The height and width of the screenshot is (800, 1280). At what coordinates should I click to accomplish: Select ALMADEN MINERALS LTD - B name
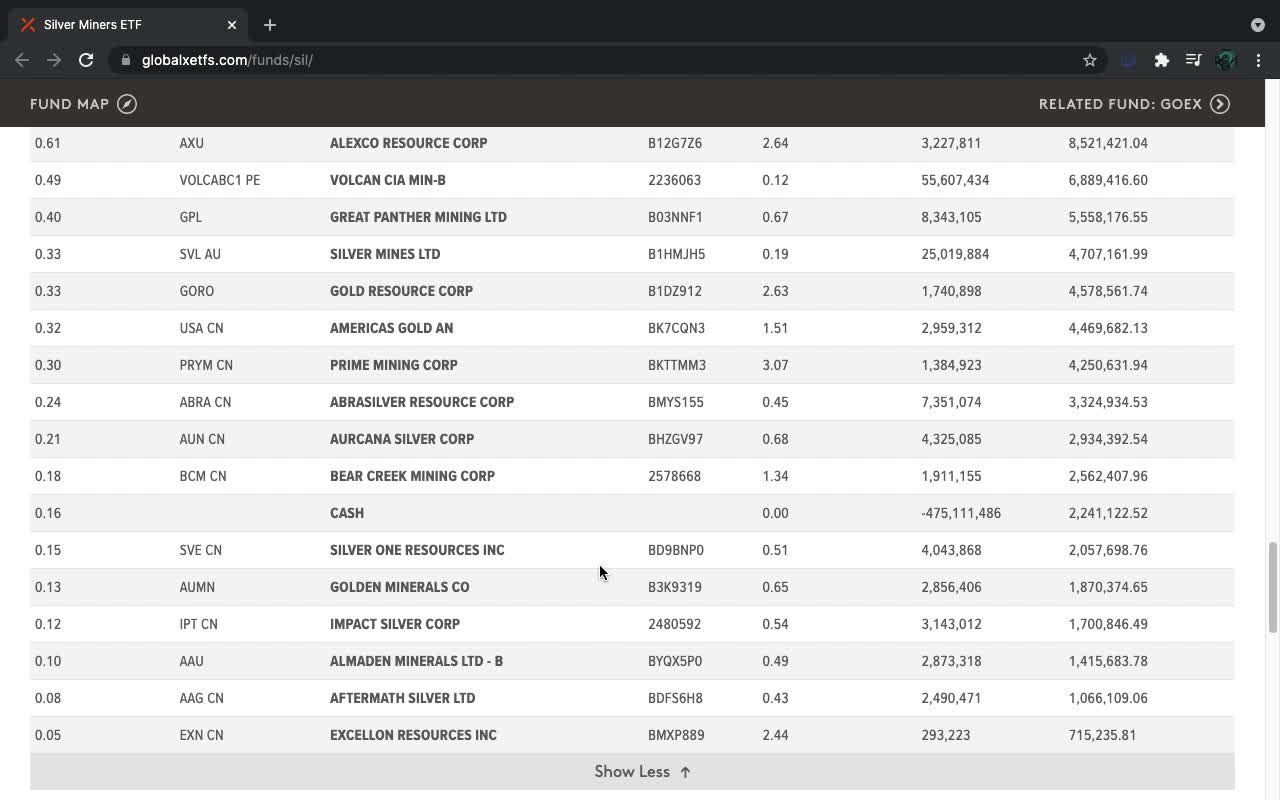[x=416, y=661]
